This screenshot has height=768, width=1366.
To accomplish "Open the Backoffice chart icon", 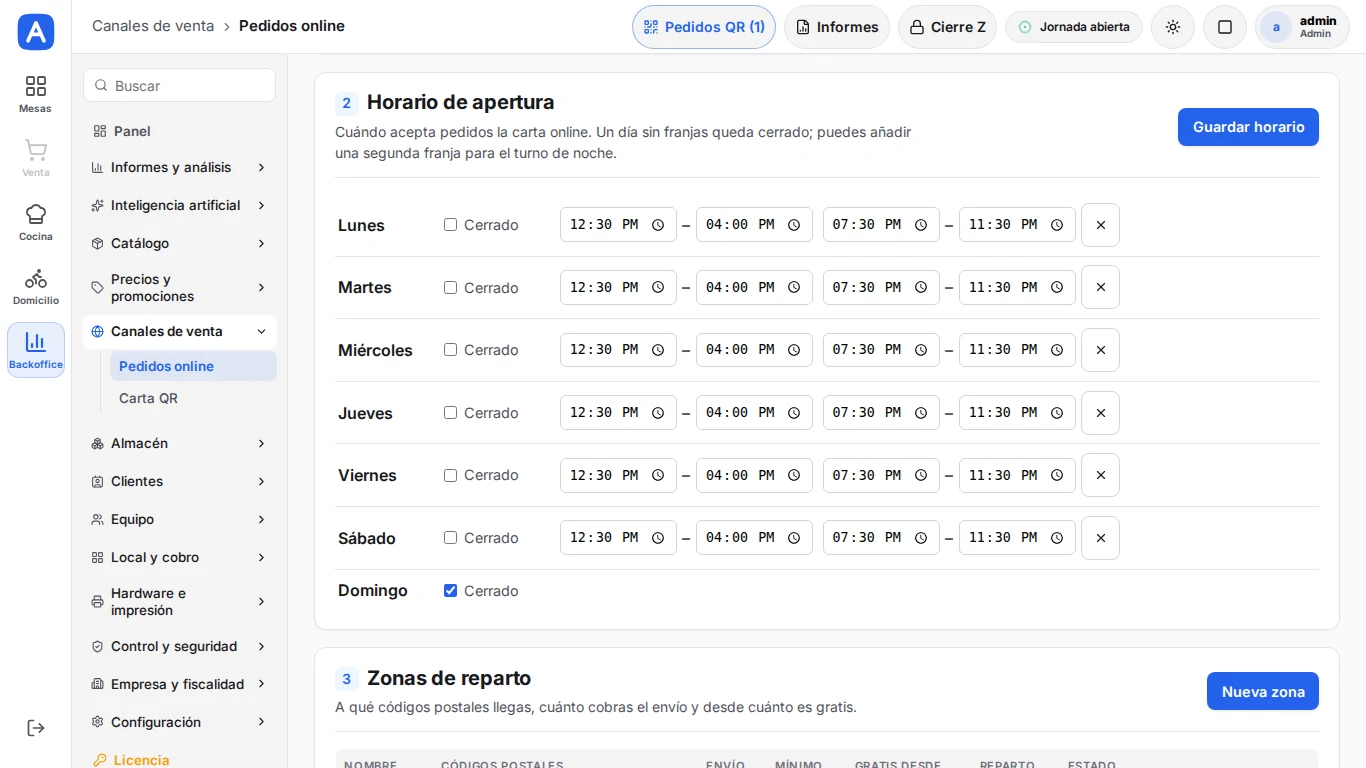I will click(x=36, y=350).
